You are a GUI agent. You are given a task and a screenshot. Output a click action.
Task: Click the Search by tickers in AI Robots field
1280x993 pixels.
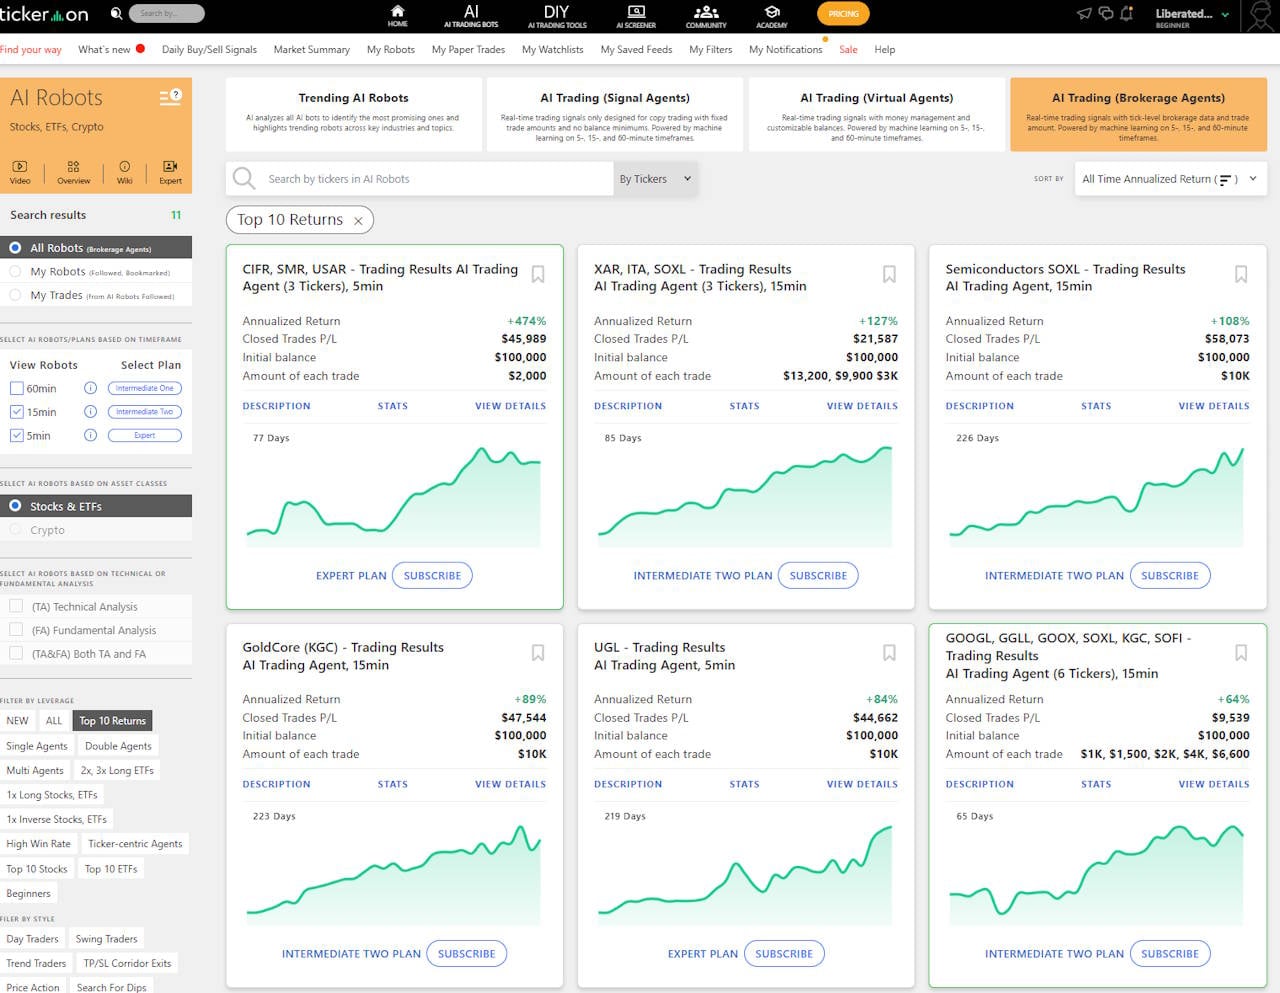(x=420, y=179)
